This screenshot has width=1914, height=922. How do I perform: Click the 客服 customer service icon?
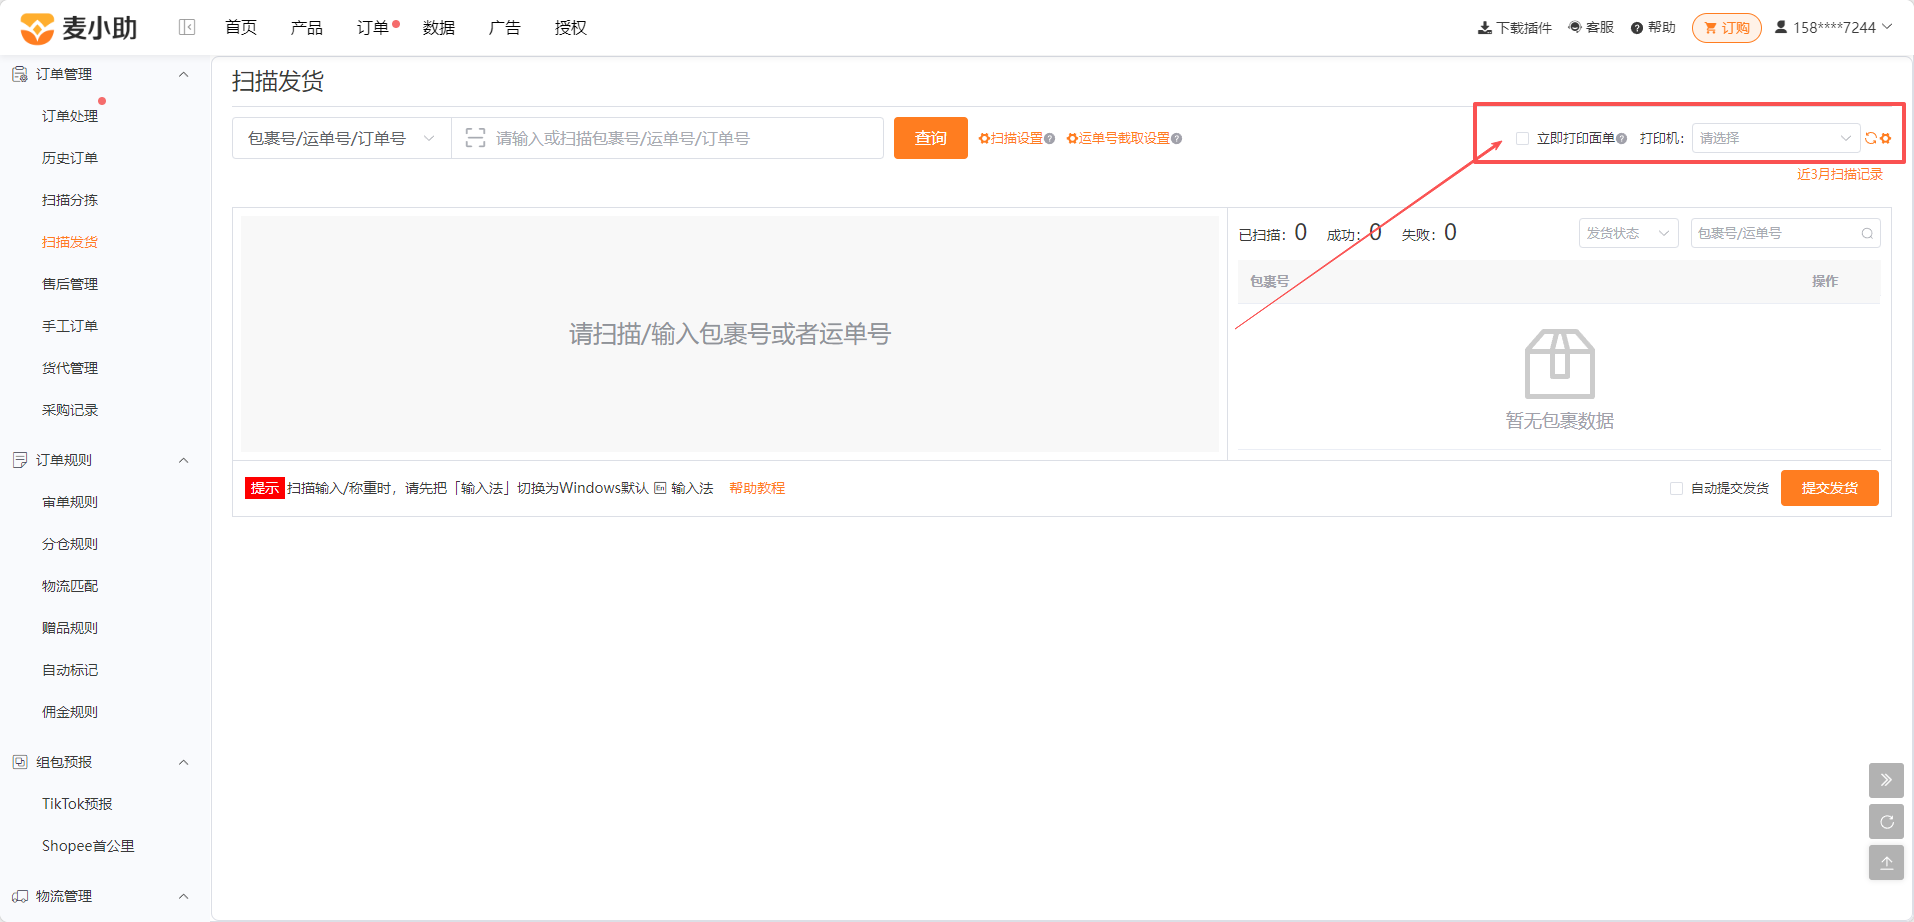click(1575, 27)
